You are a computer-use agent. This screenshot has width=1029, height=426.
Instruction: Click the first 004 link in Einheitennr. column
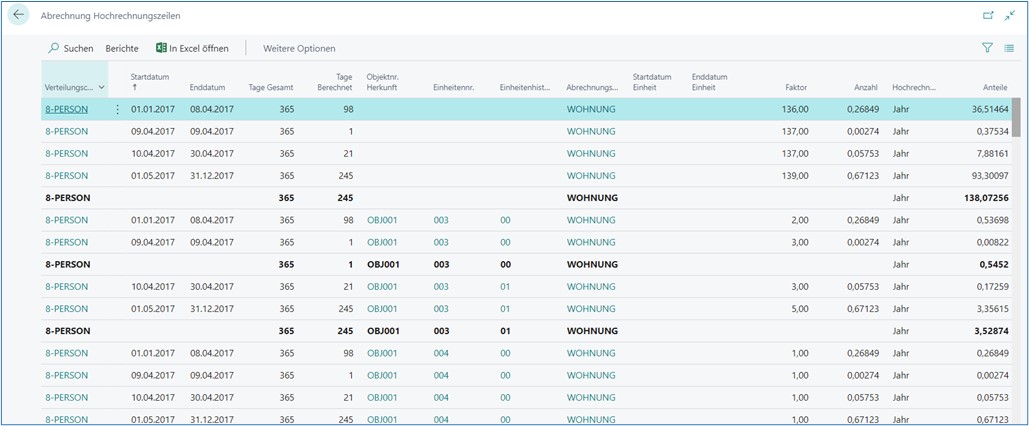tap(441, 353)
